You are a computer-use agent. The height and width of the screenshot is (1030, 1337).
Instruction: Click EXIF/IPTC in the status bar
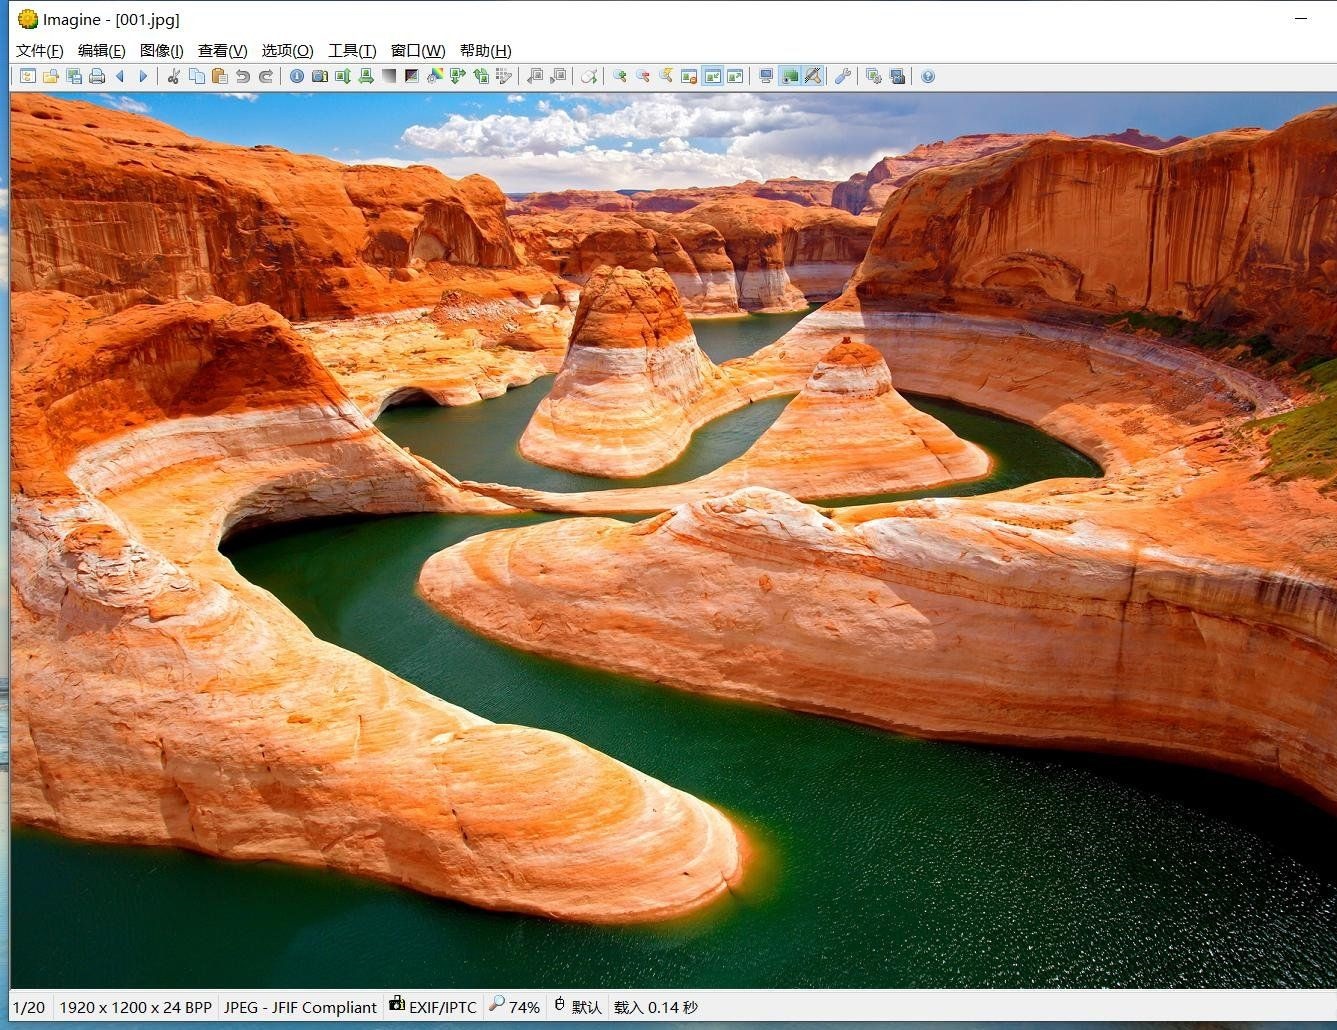click(433, 1007)
